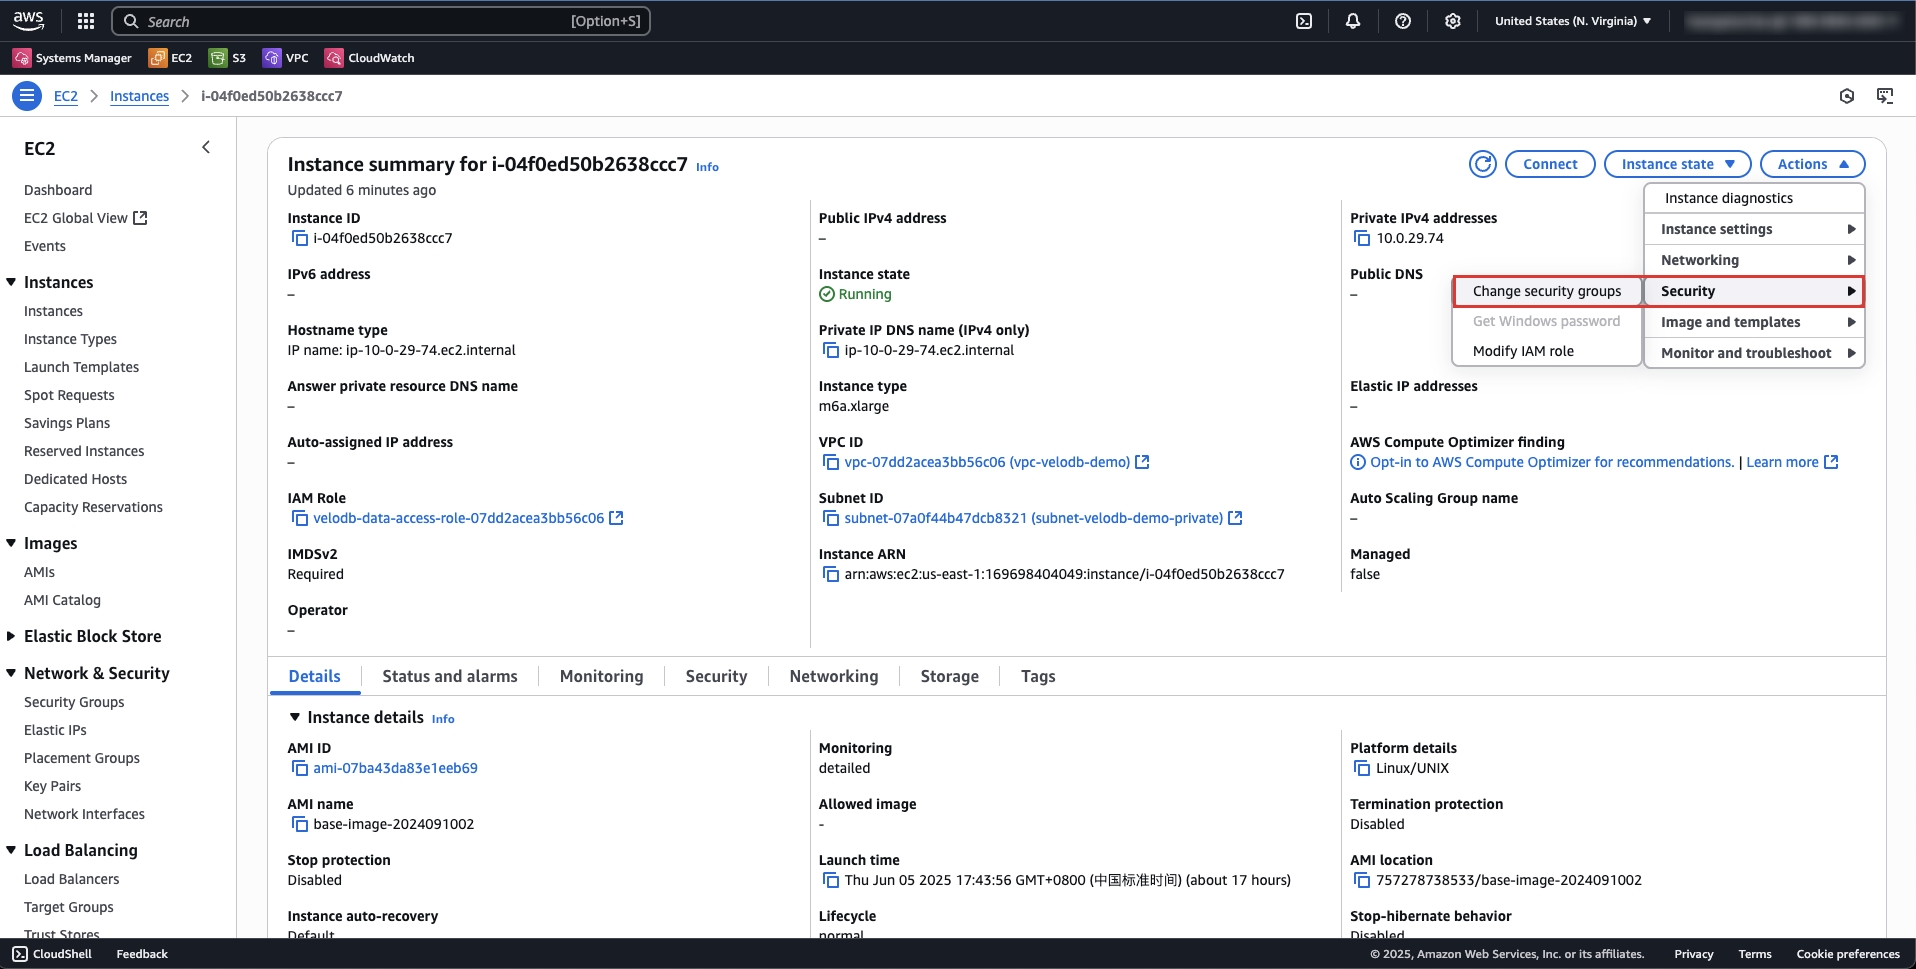Collapse the Network & Security section
The height and width of the screenshot is (969, 1916).
click(12, 673)
